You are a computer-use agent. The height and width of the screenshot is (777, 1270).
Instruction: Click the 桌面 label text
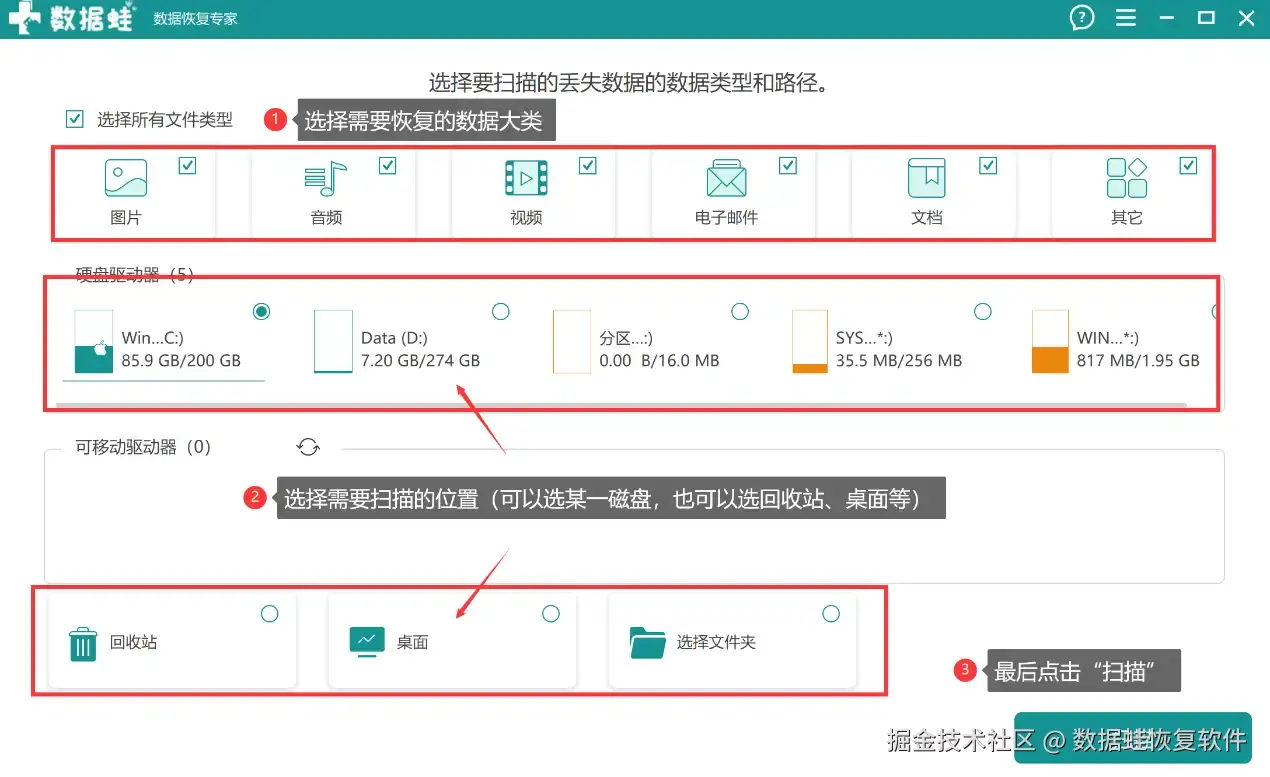tap(412, 642)
